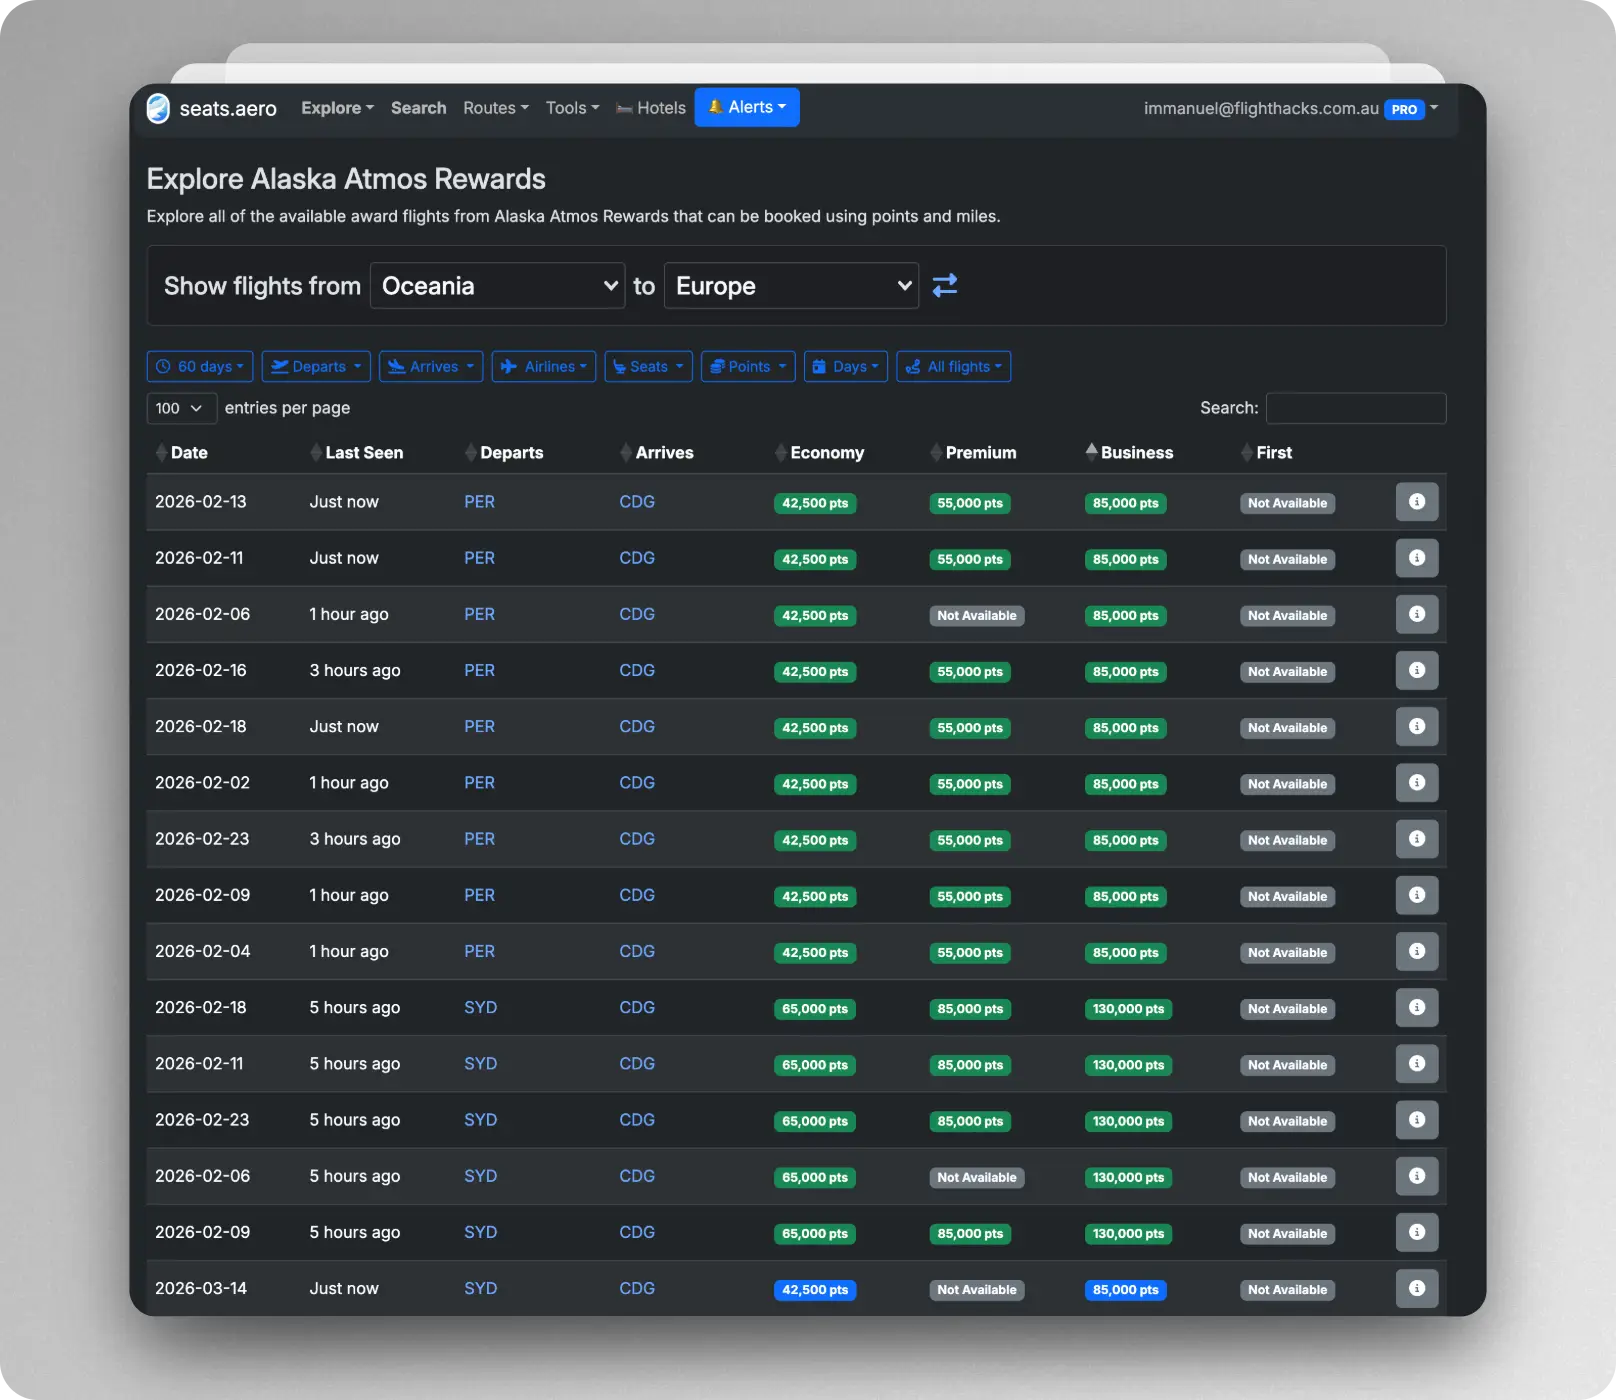Click PER link in 2026-02-13 row
This screenshot has height=1400, width=1616.
[479, 502]
